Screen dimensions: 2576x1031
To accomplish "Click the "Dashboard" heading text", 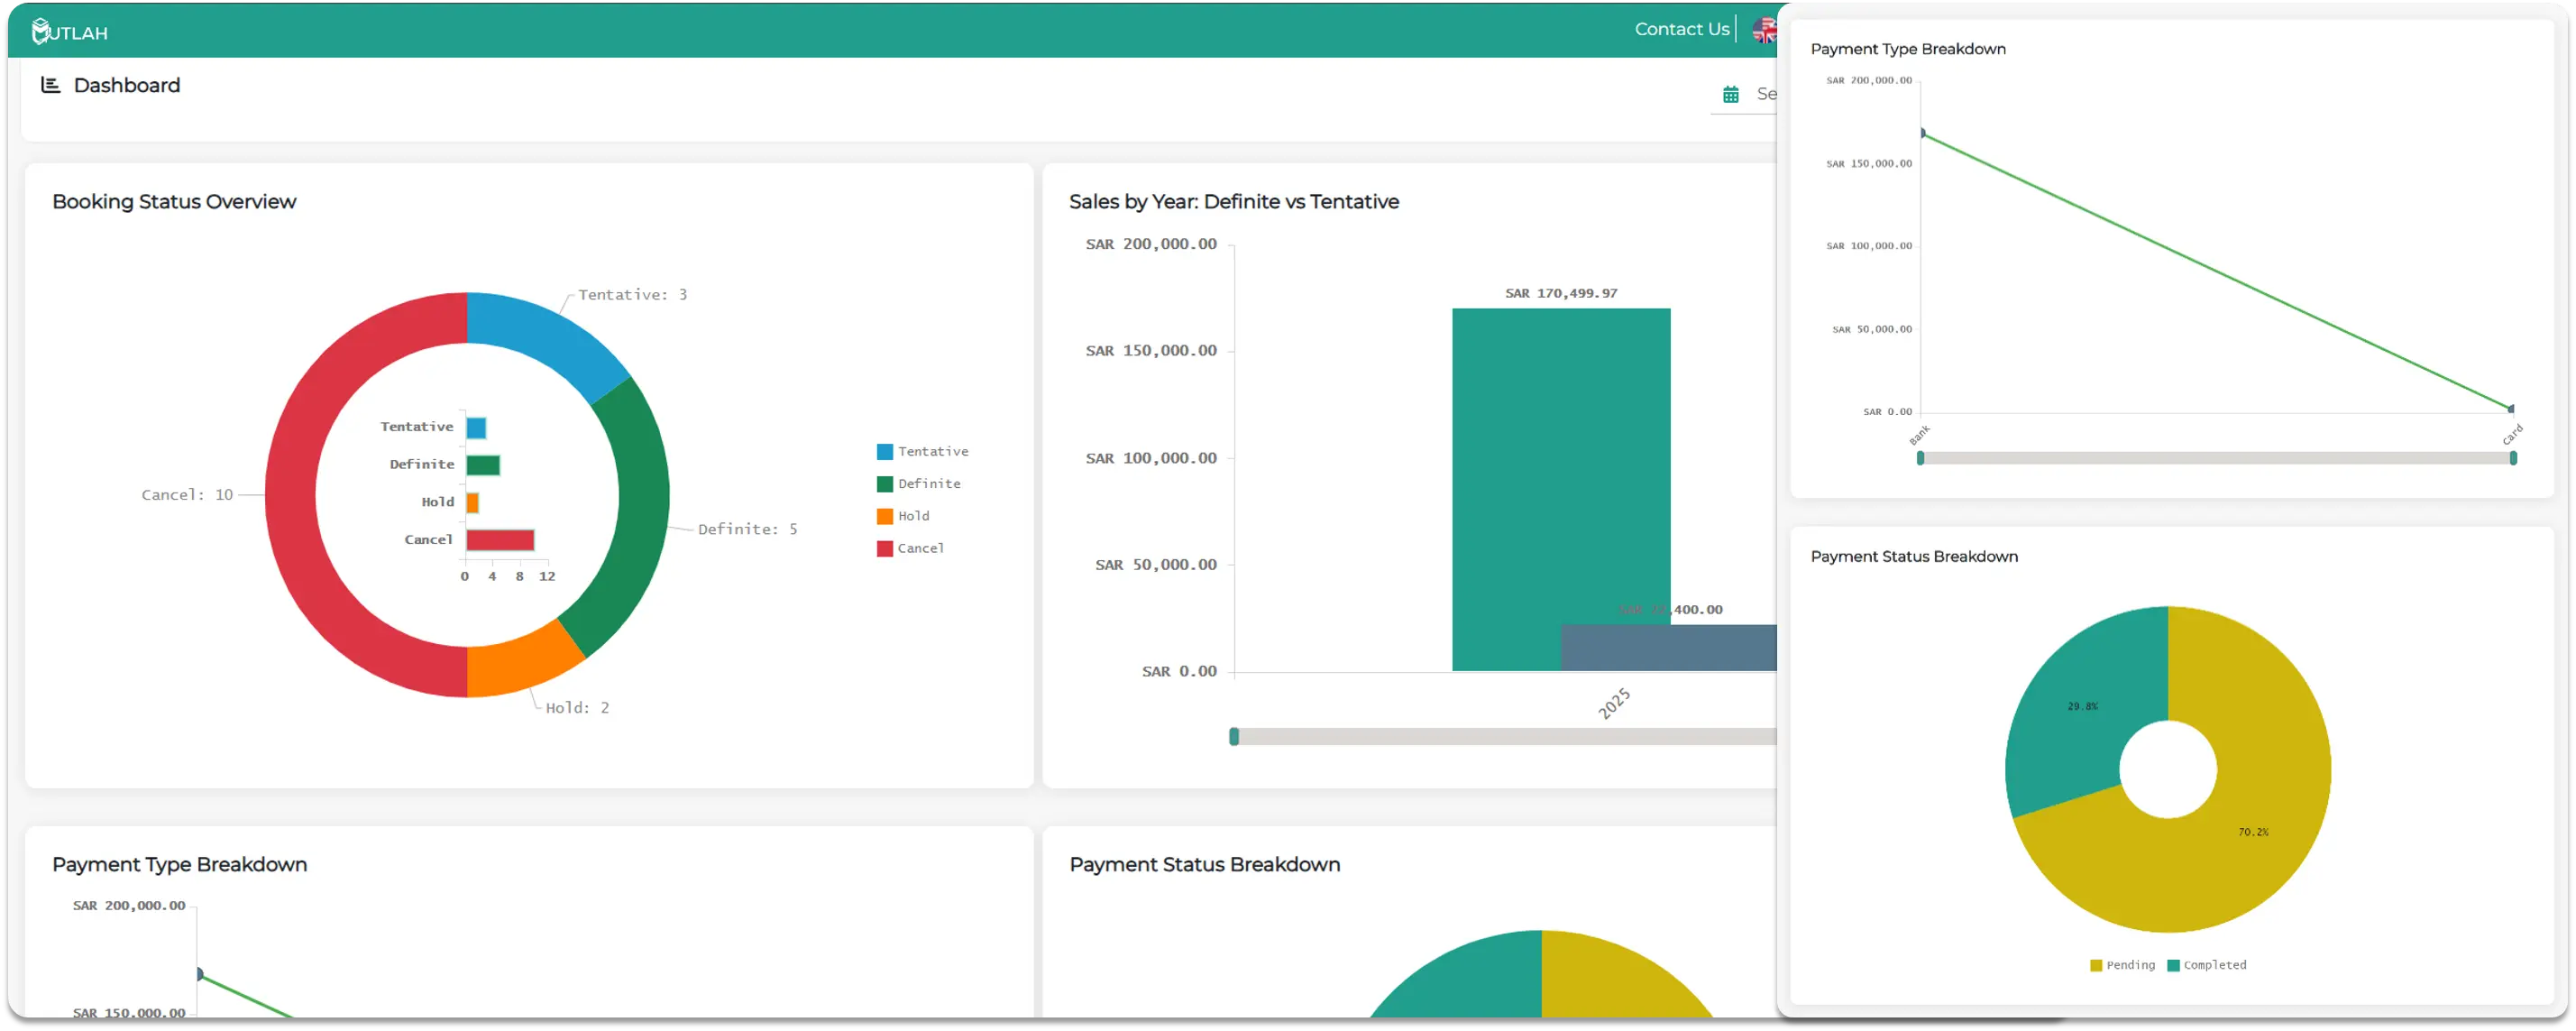I will (x=127, y=85).
